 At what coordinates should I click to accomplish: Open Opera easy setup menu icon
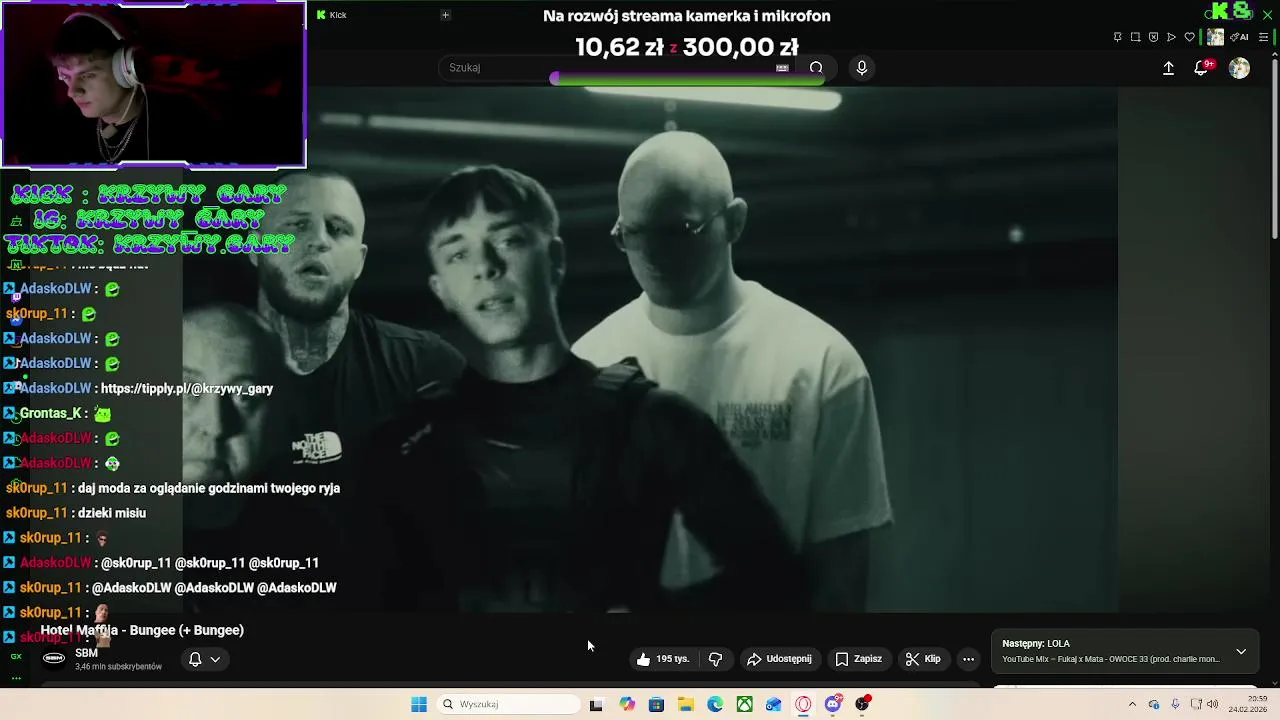tap(1263, 37)
